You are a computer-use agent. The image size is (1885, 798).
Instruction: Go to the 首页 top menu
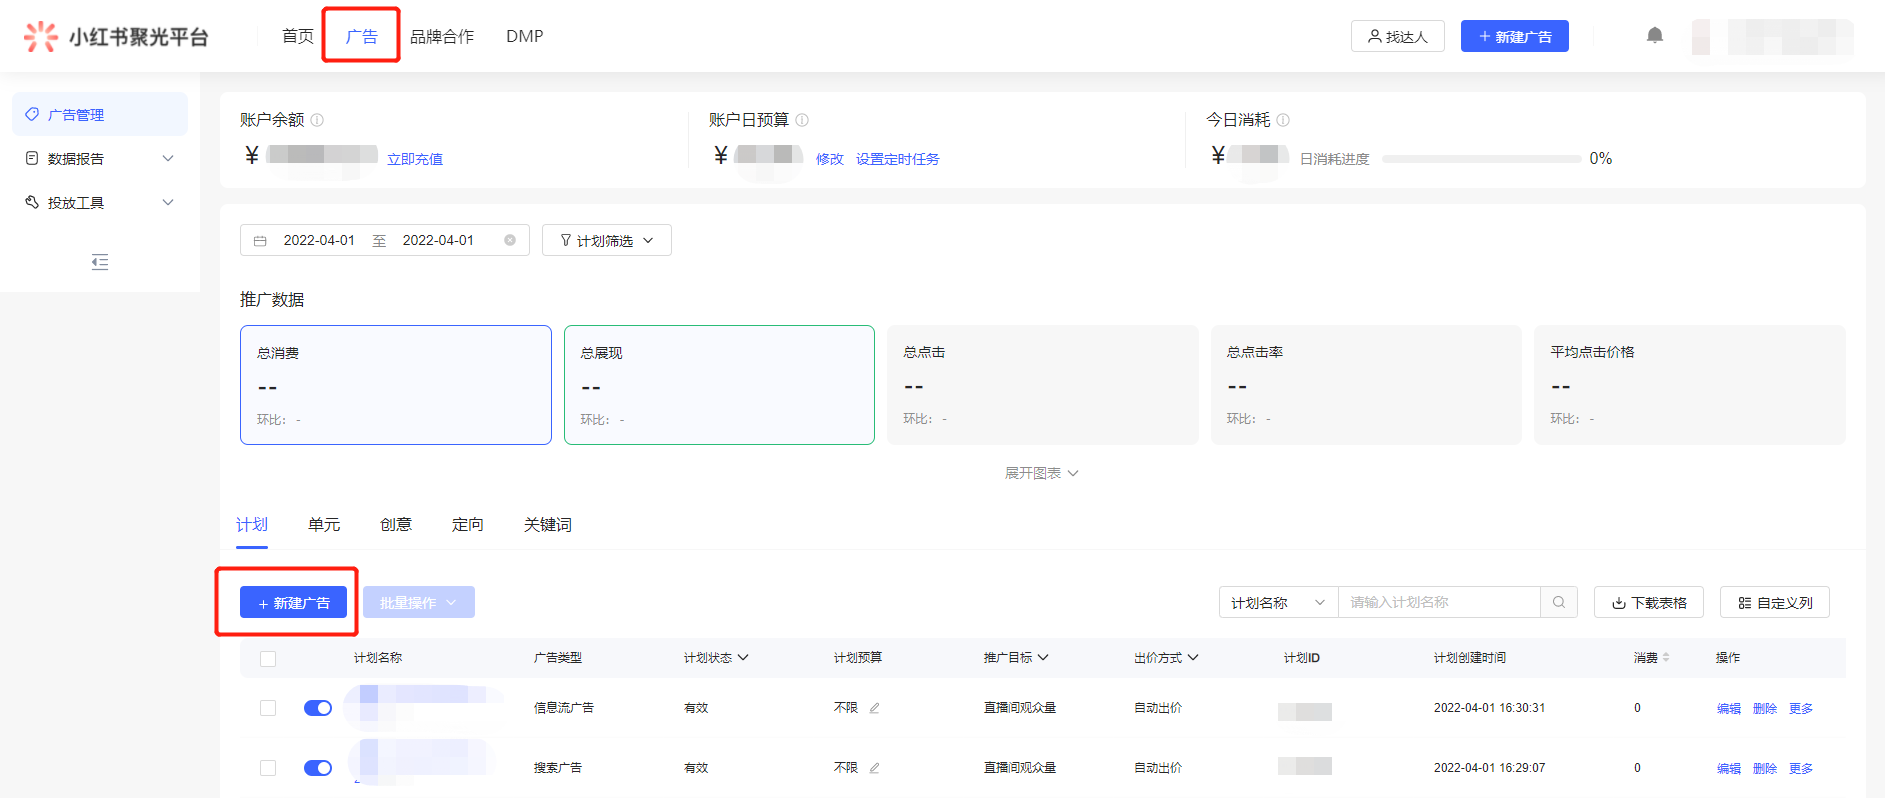298,36
